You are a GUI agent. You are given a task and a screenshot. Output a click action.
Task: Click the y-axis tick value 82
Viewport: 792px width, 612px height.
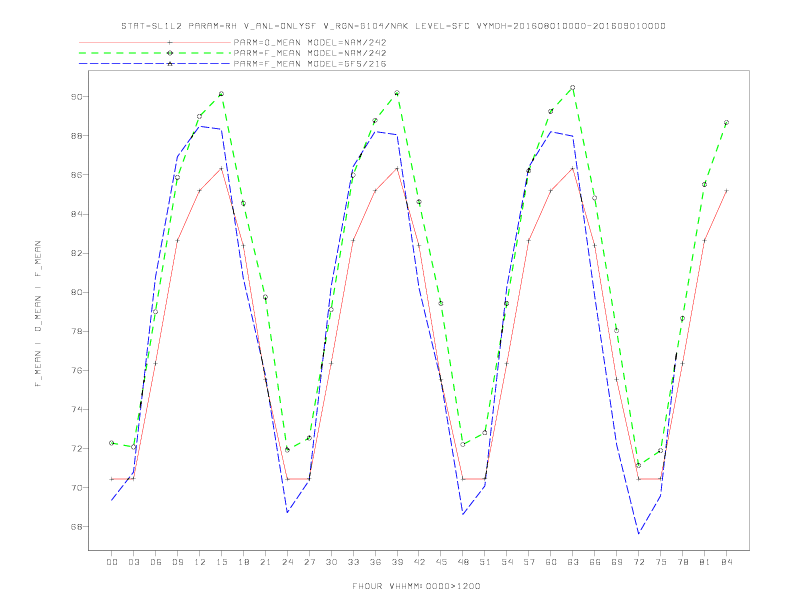pyautogui.click(x=77, y=253)
